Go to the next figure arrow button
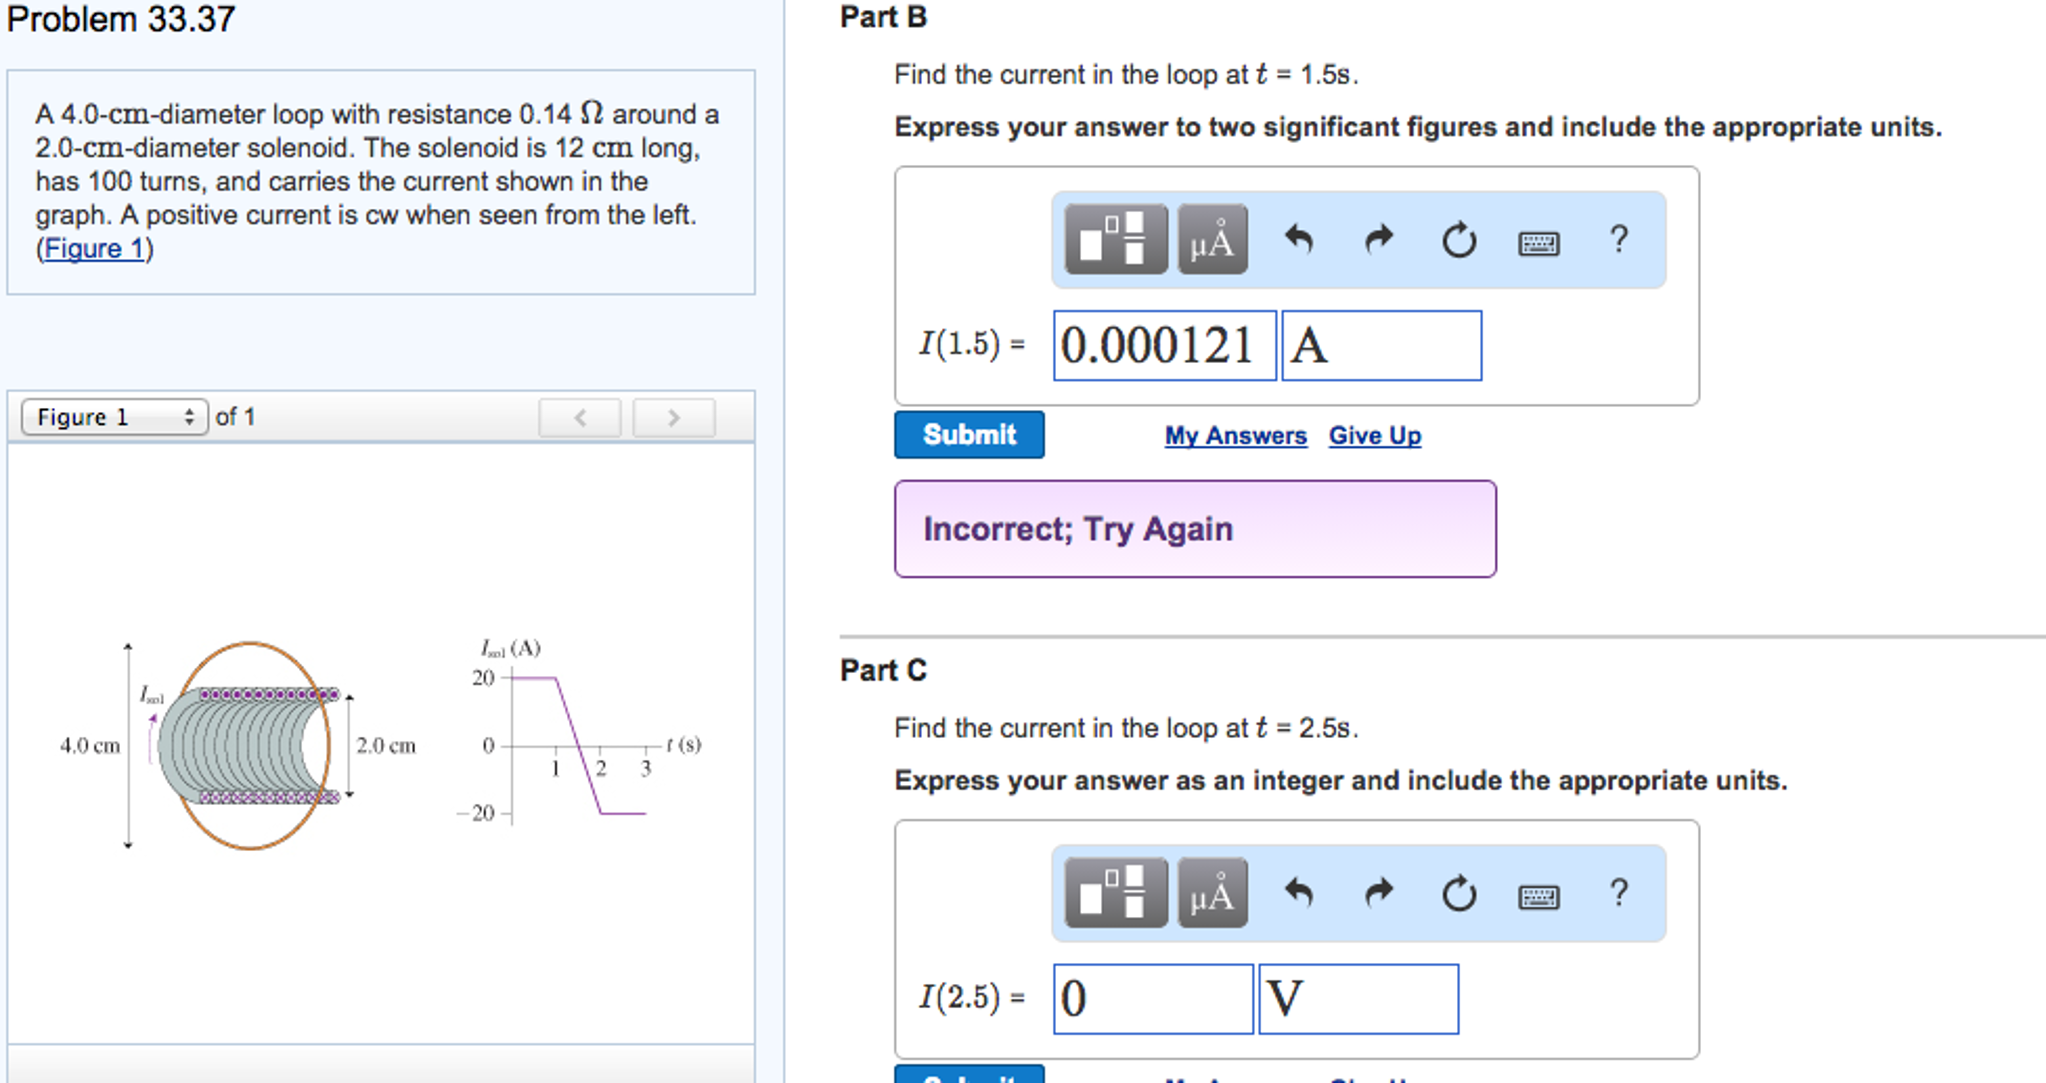This screenshot has width=2046, height=1083. (674, 418)
